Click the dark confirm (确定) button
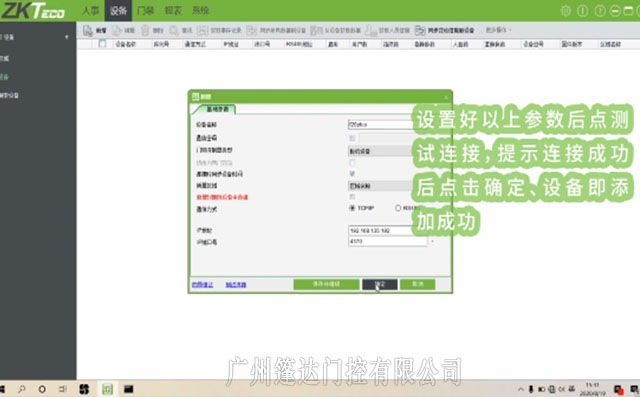 pyautogui.click(x=380, y=284)
